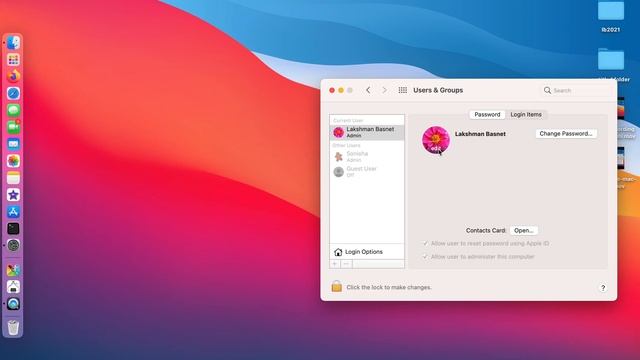Launch iMovie from the dock
This screenshot has height=360, width=640.
pyautogui.click(x=13, y=195)
